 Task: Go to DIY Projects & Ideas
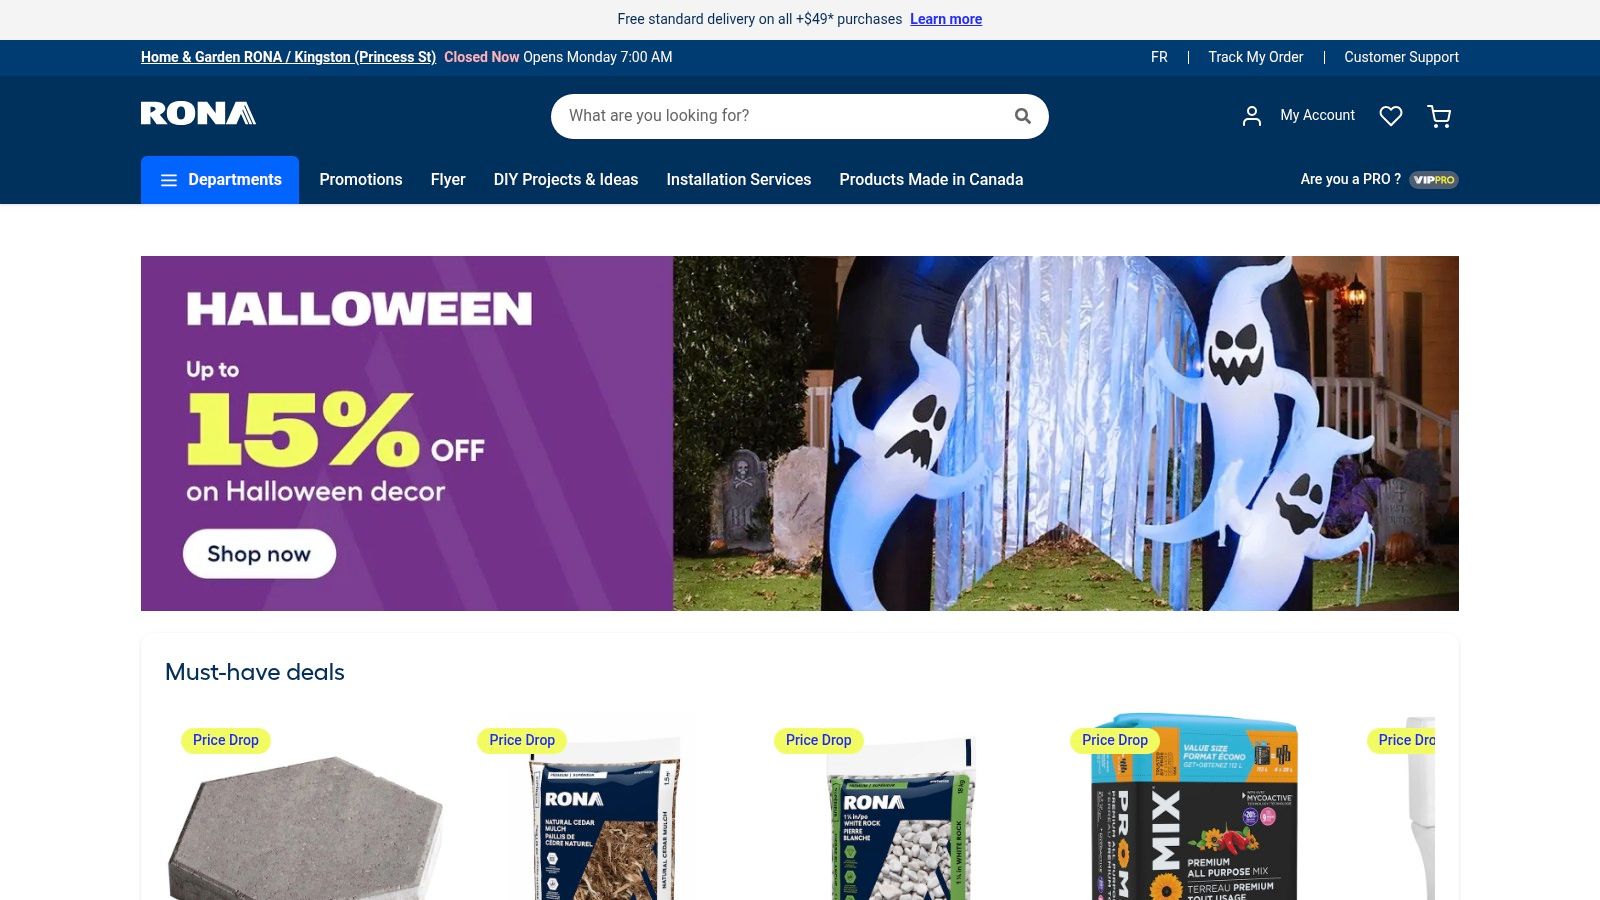coord(566,180)
